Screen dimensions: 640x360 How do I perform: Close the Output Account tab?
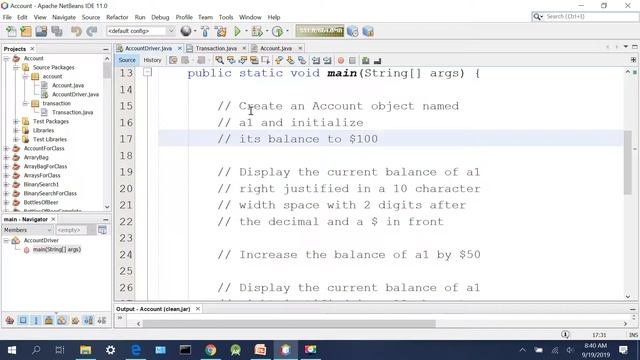pos(198,309)
